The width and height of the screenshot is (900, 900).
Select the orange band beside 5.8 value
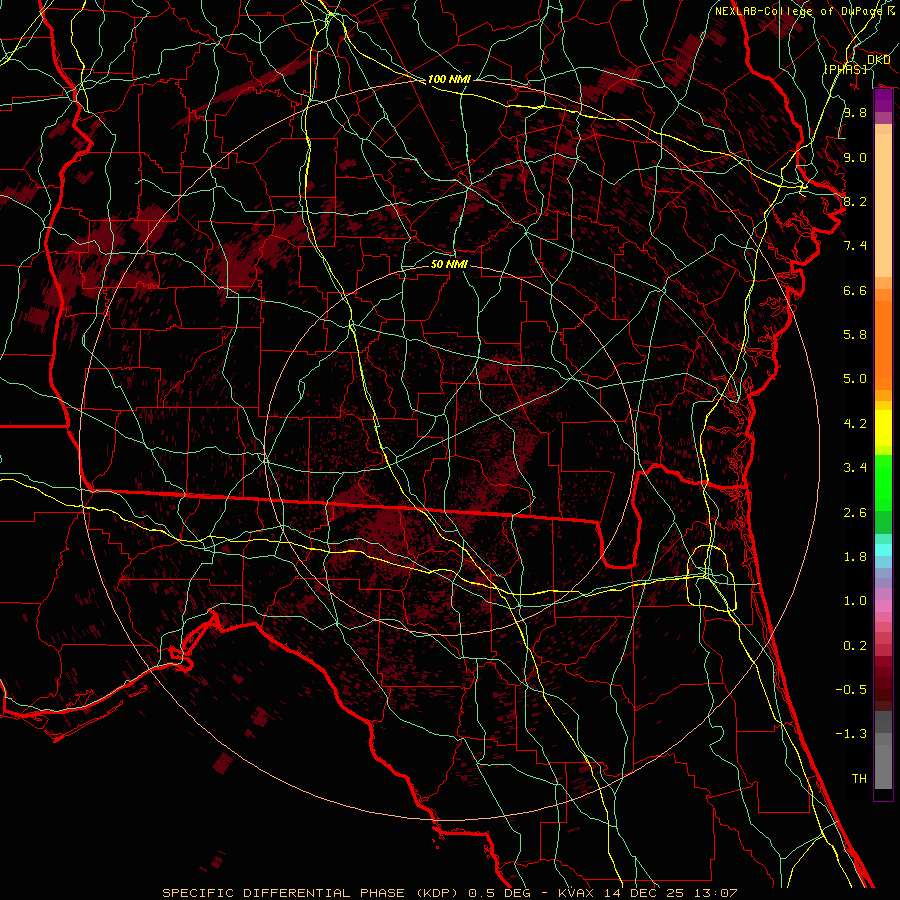[x=883, y=335]
